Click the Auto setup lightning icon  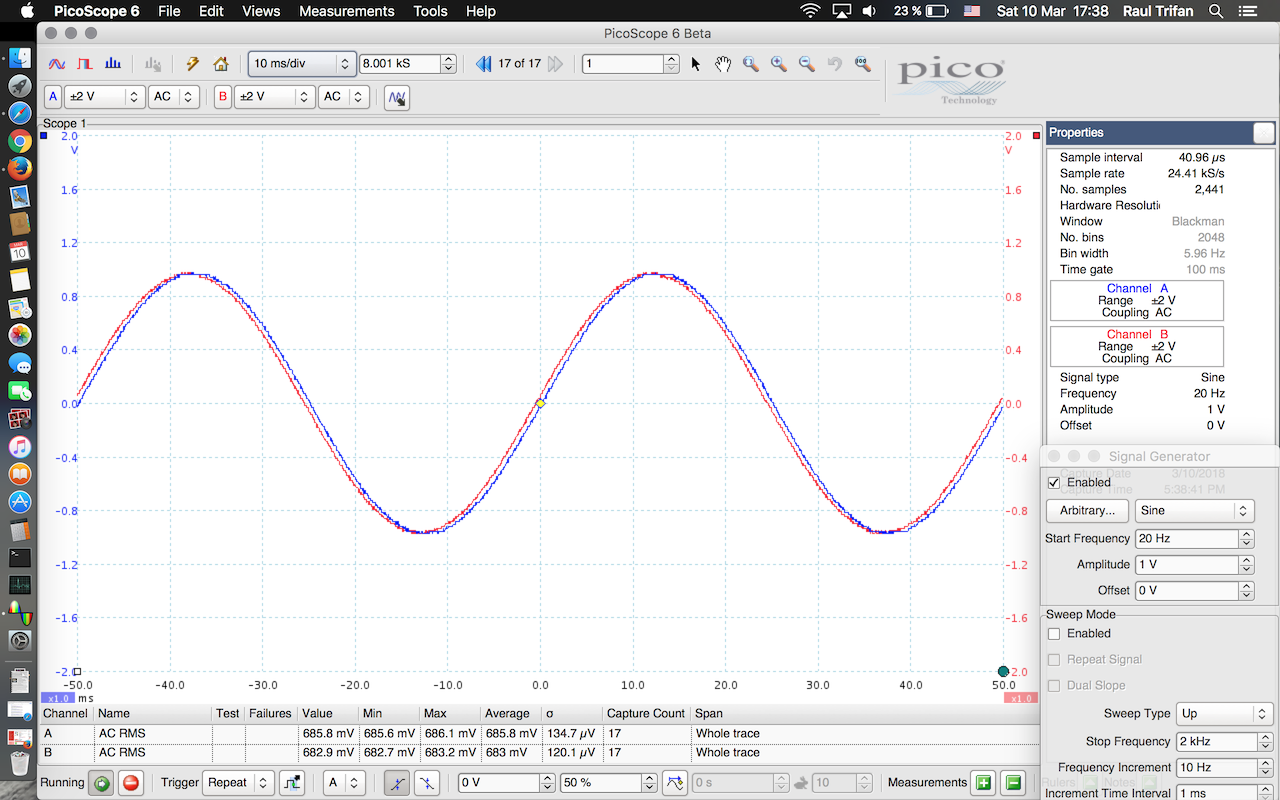click(x=193, y=64)
